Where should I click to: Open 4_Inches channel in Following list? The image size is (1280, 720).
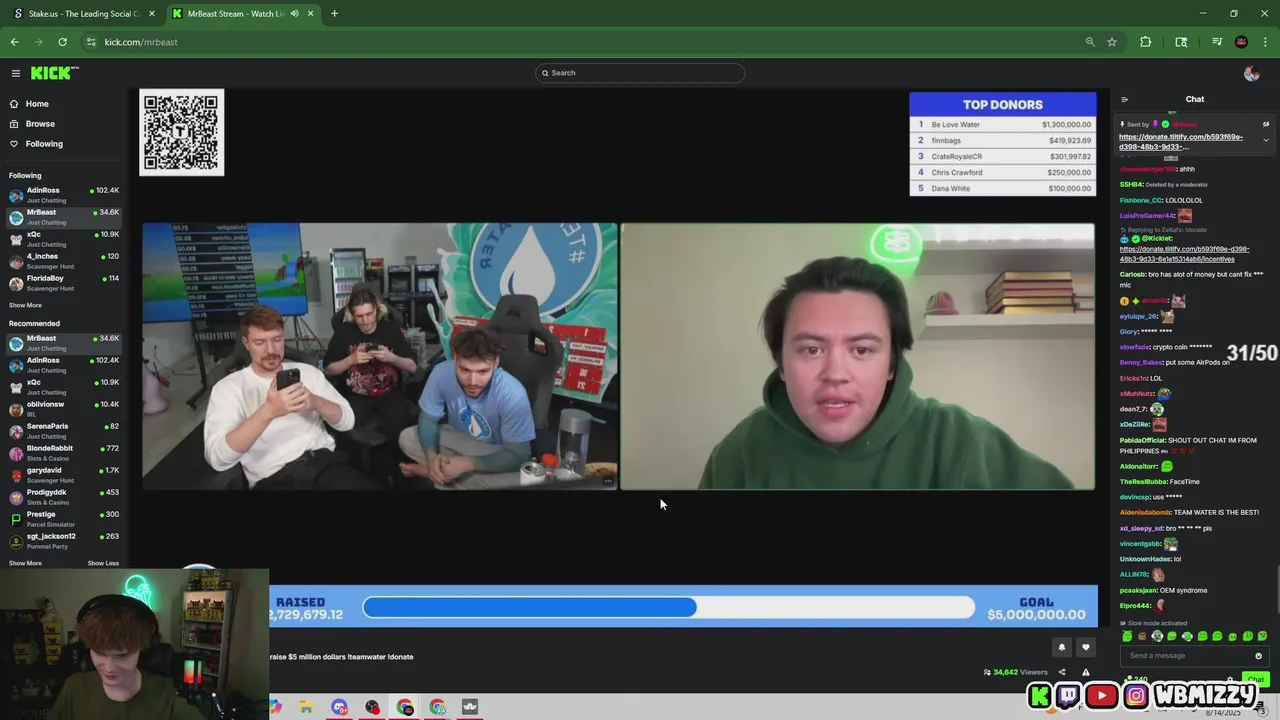(64, 260)
